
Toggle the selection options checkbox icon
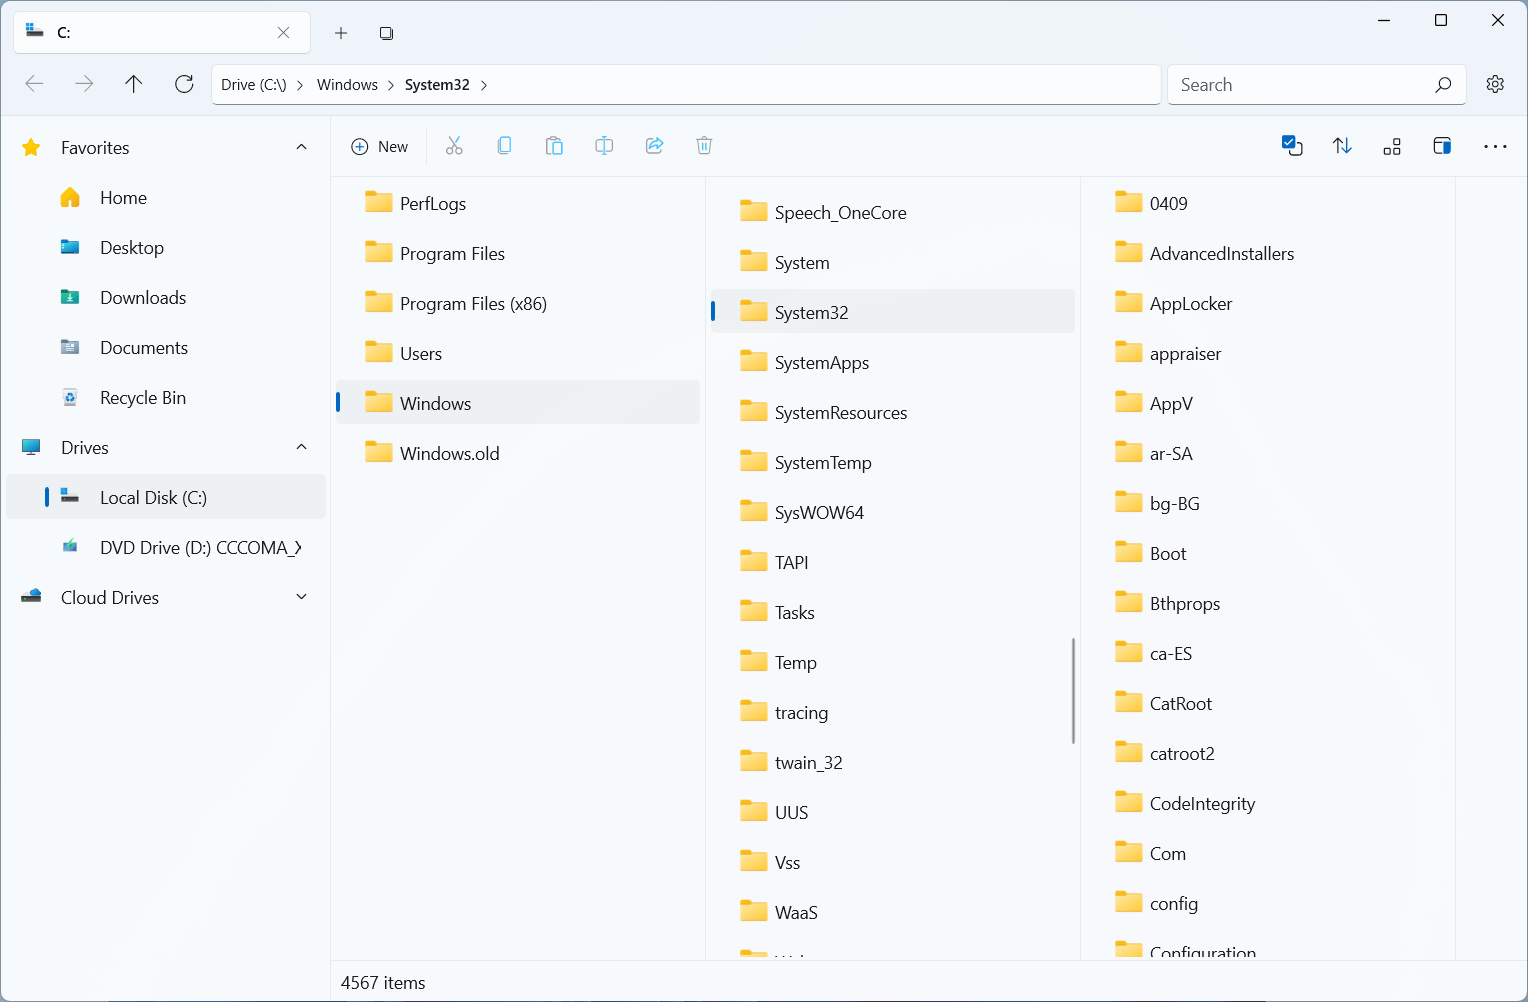pyautogui.click(x=1292, y=146)
